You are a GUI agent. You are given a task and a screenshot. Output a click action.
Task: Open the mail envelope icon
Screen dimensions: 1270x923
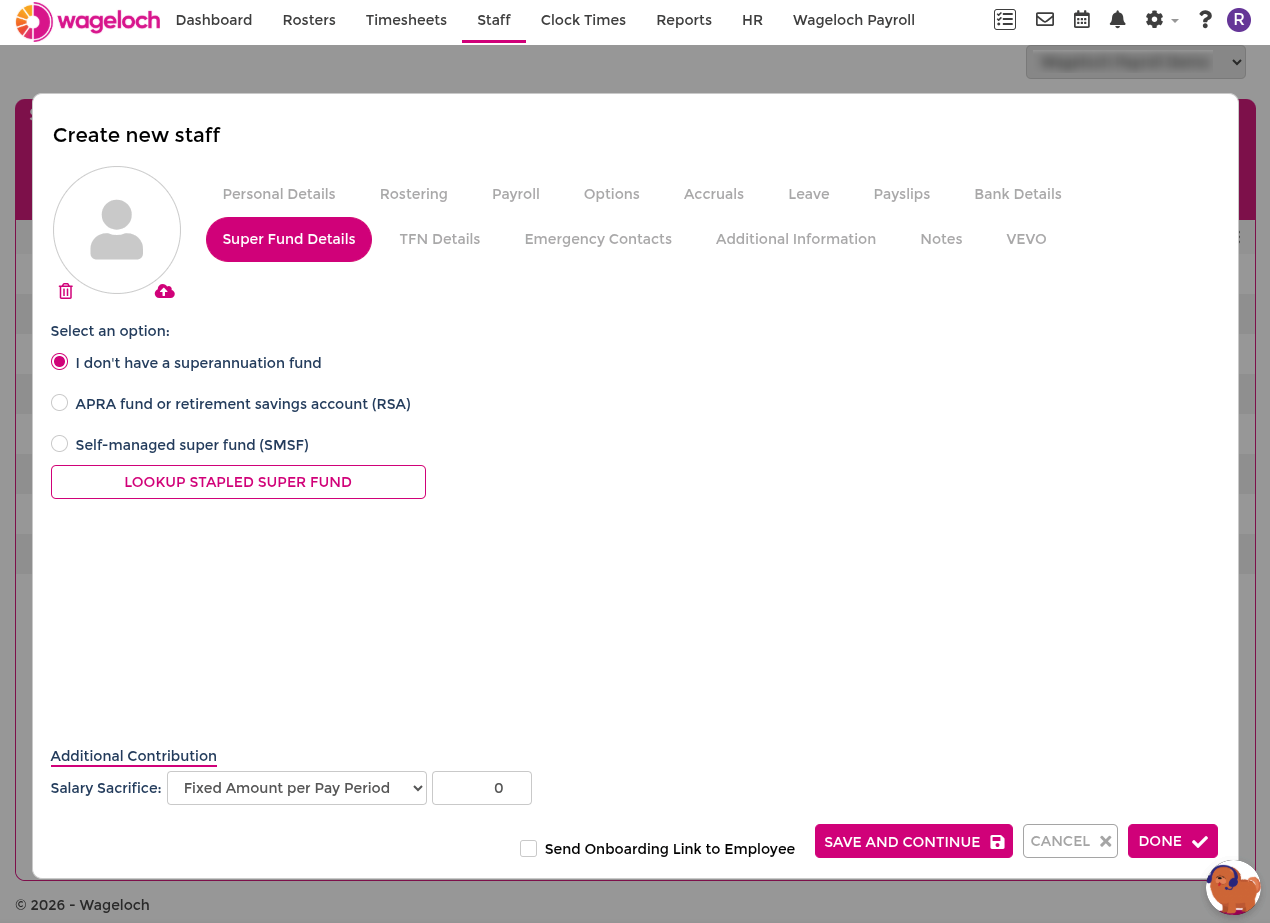click(x=1045, y=20)
